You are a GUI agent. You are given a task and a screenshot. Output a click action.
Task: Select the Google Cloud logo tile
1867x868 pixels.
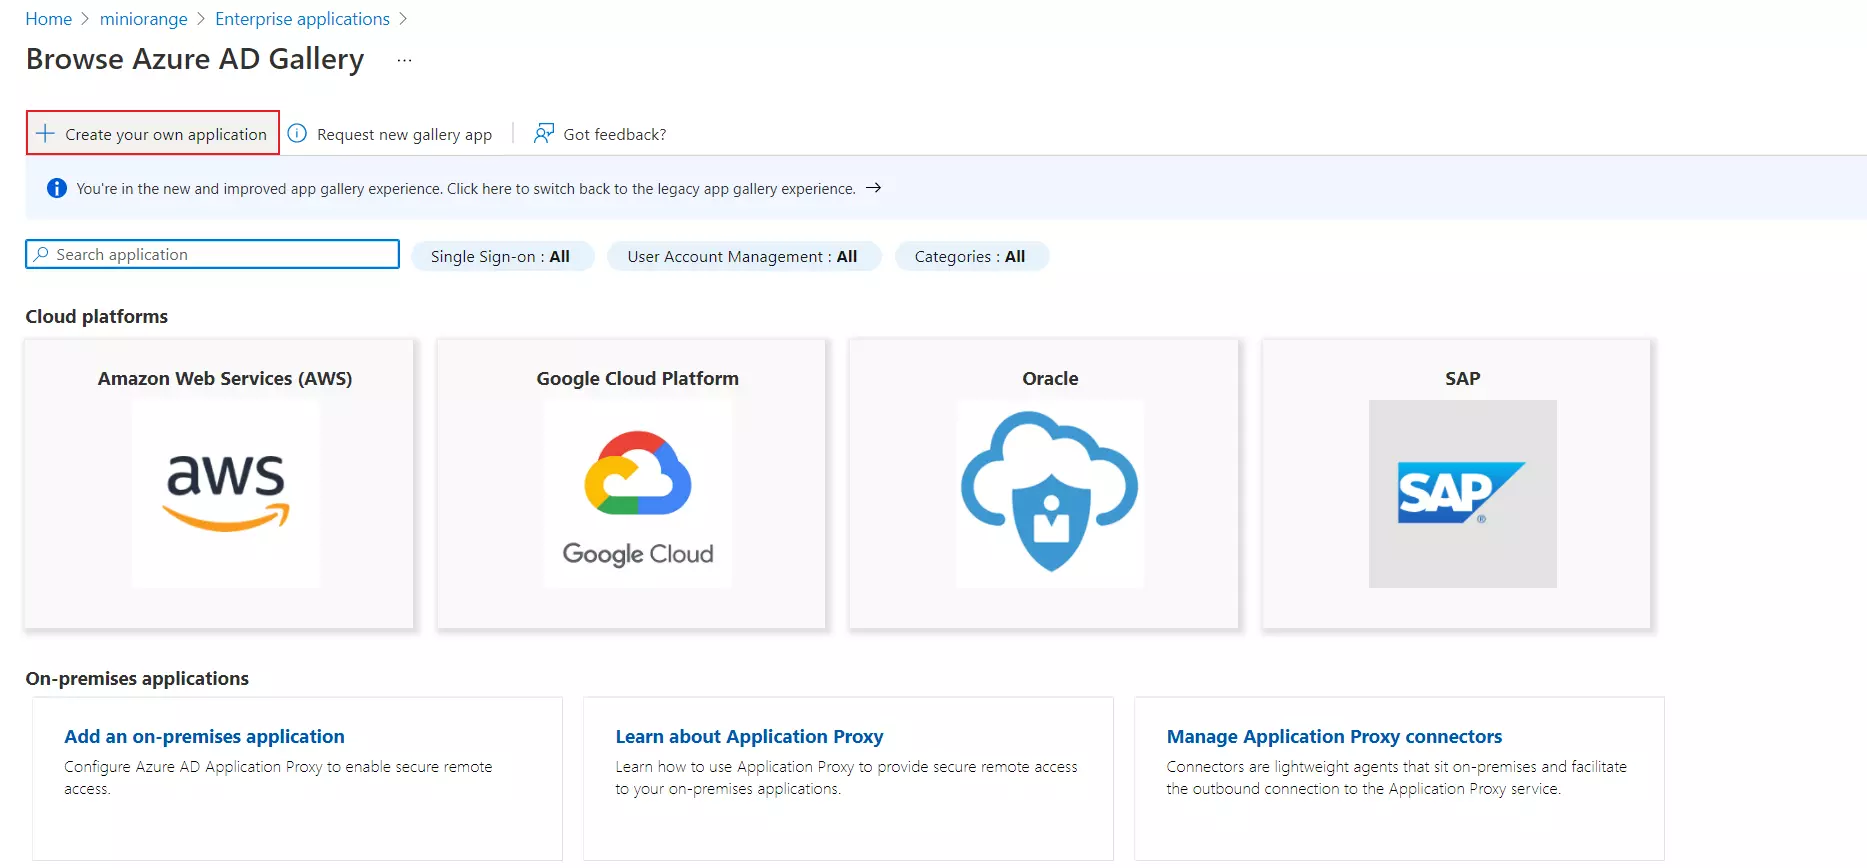pyautogui.click(x=638, y=494)
